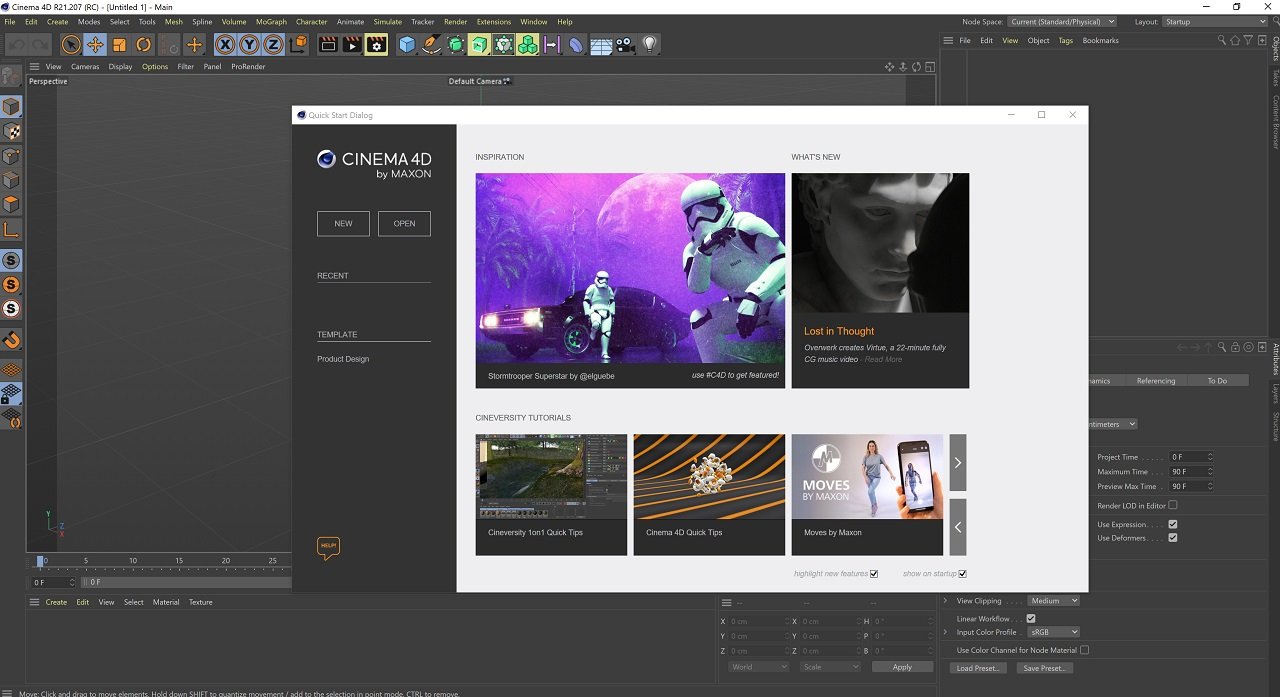Add a Light object from toolbar
This screenshot has height=697, width=1280.
(x=650, y=44)
